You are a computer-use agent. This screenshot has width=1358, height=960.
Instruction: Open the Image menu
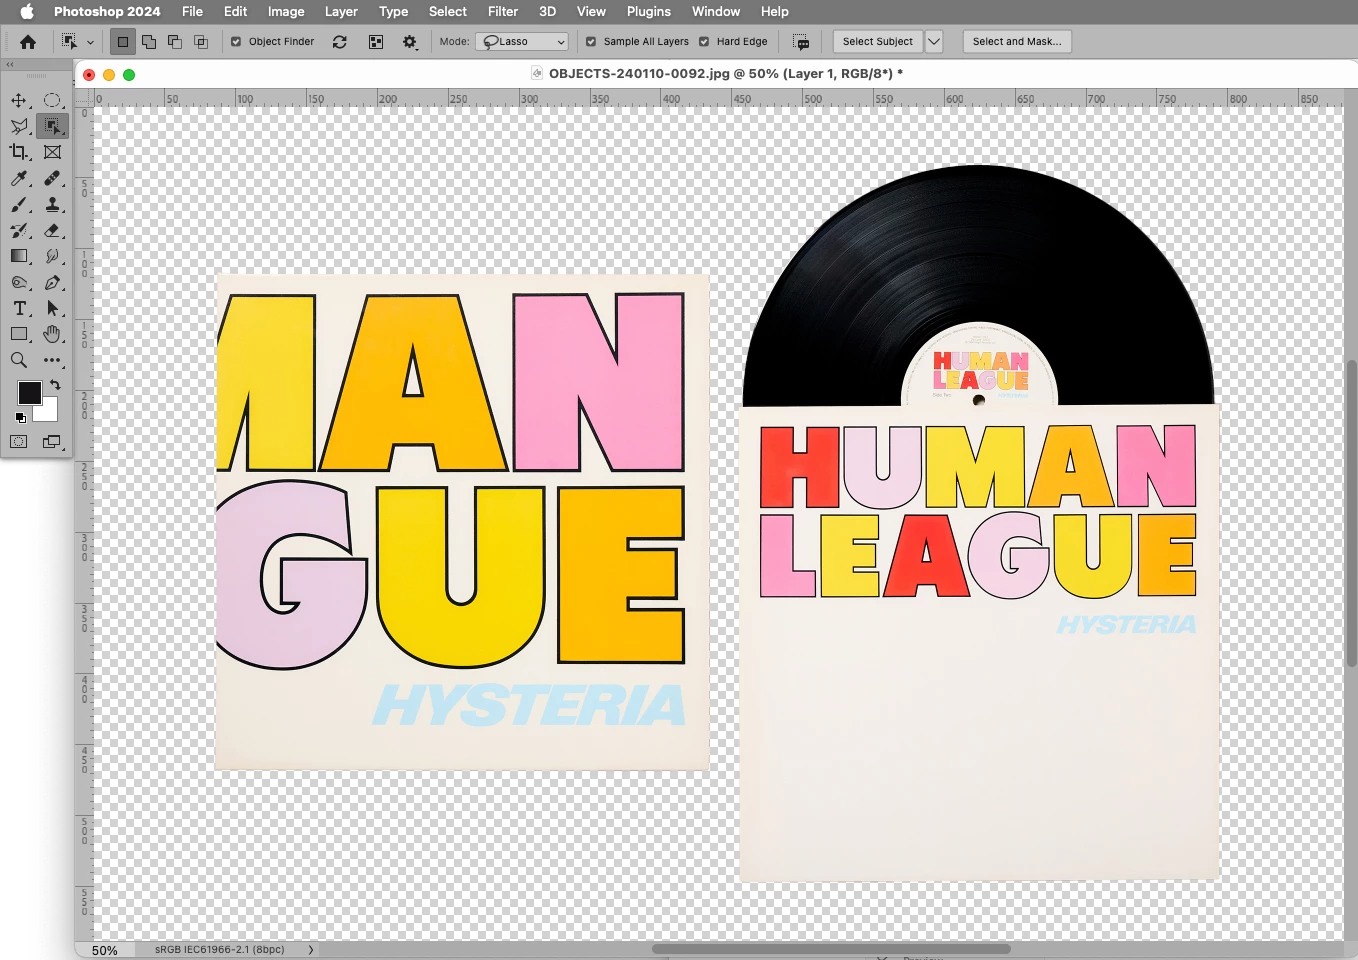[x=286, y=11]
